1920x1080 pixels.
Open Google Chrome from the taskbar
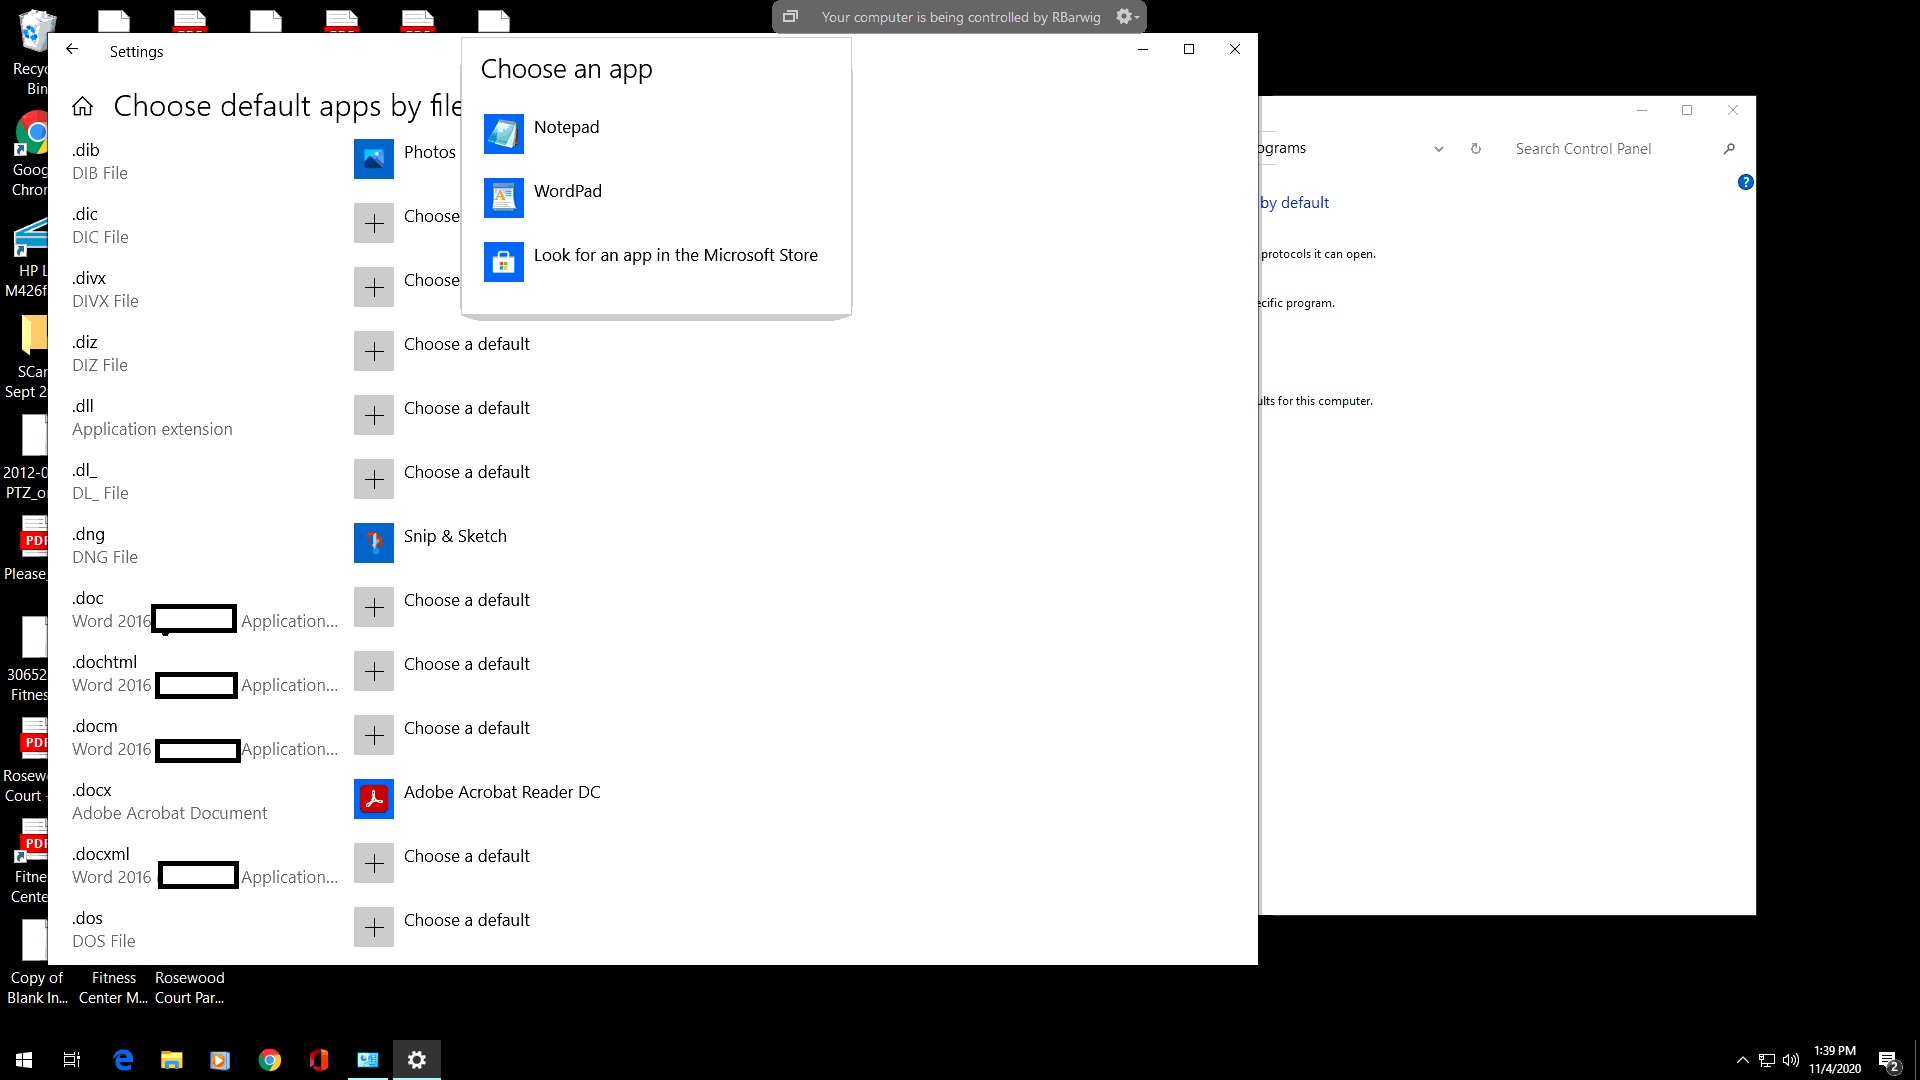[x=270, y=1060]
